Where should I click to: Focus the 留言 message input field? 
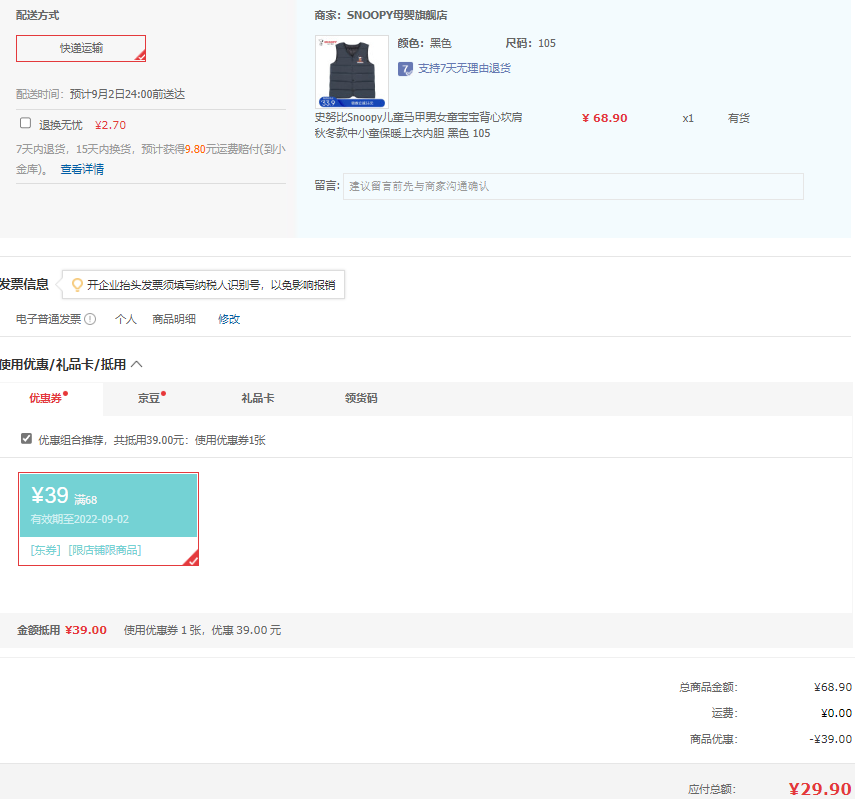click(573, 187)
